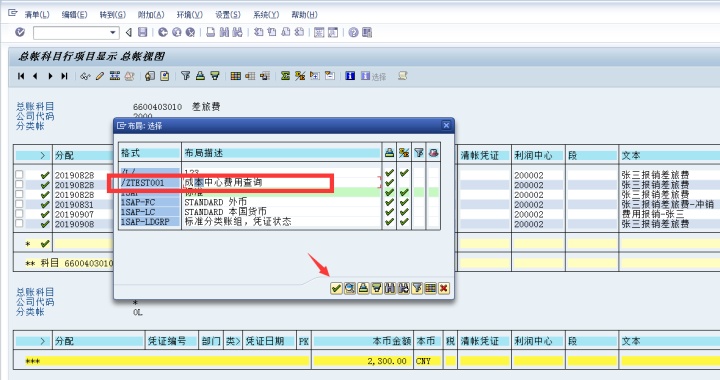The image size is (720, 380).
Task: Open the 编辑(E) menu
Action: (74, 15)
